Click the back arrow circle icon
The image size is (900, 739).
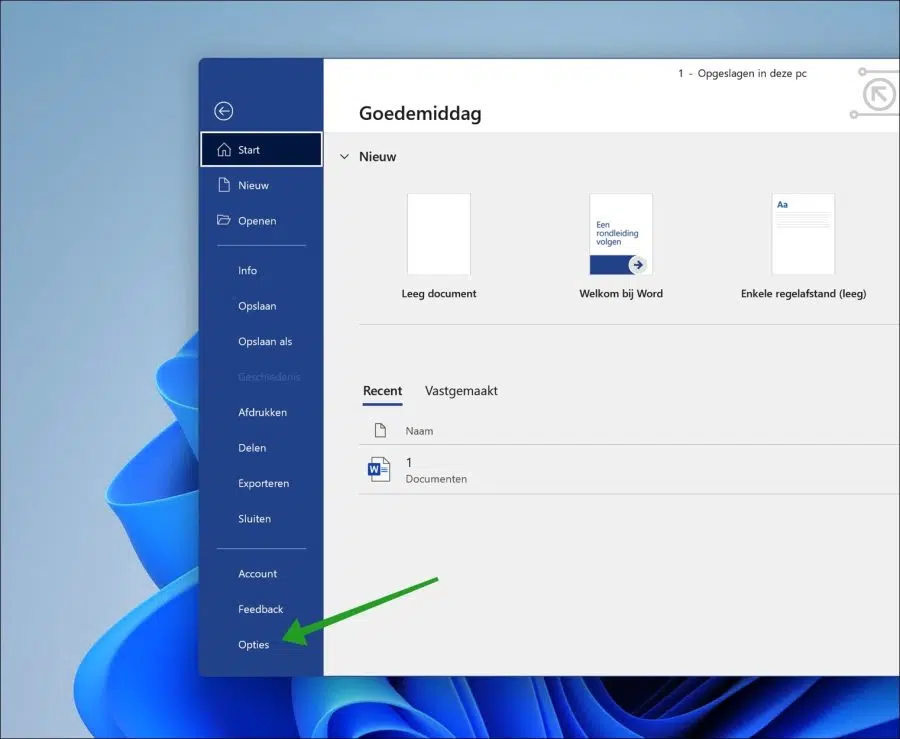click(224, 111)
